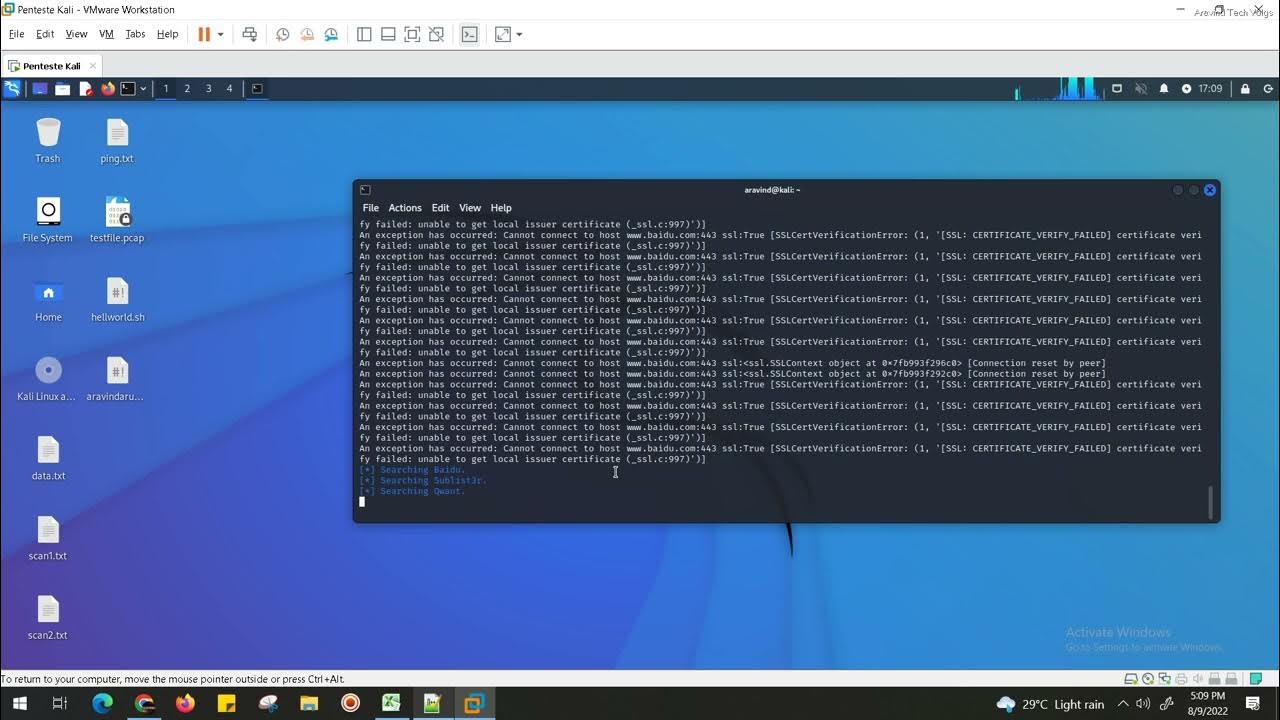Open the snapshot manager

(331, 34)
